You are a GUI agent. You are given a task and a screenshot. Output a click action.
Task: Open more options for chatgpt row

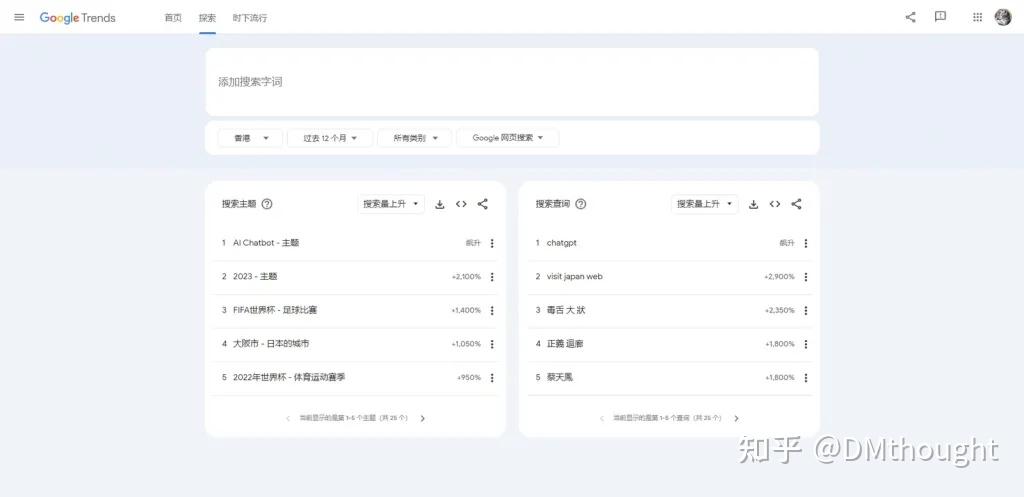coord(805,243)
